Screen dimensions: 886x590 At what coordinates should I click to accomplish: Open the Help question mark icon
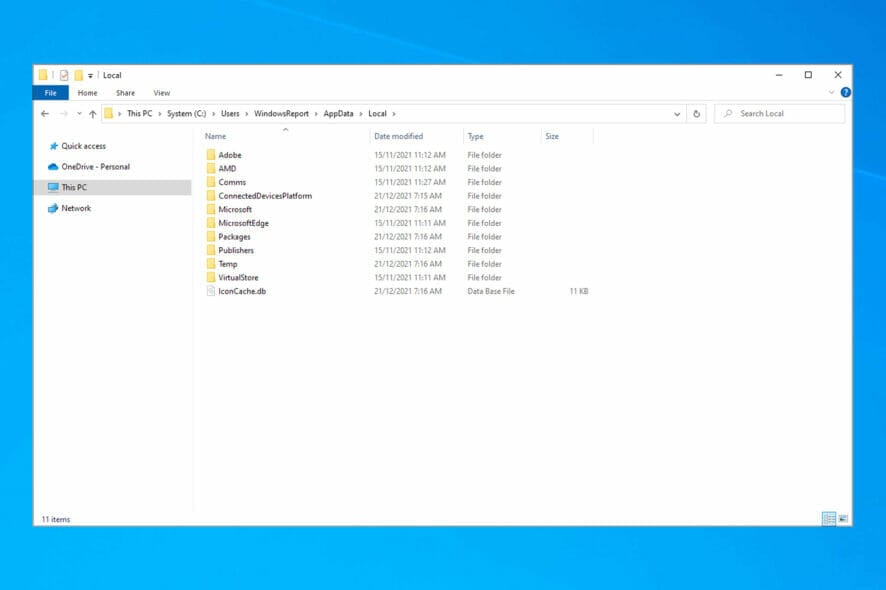845,93
